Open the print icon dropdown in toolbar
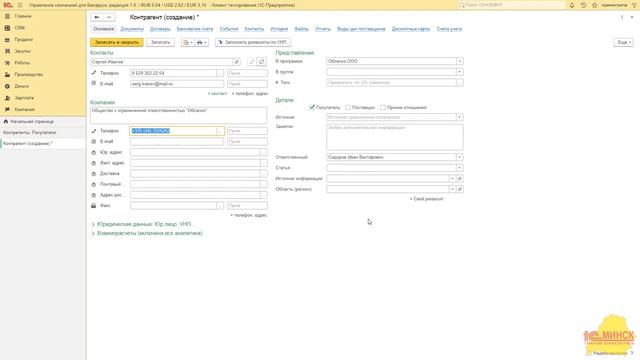640x360 pixels. click(202, 42)
